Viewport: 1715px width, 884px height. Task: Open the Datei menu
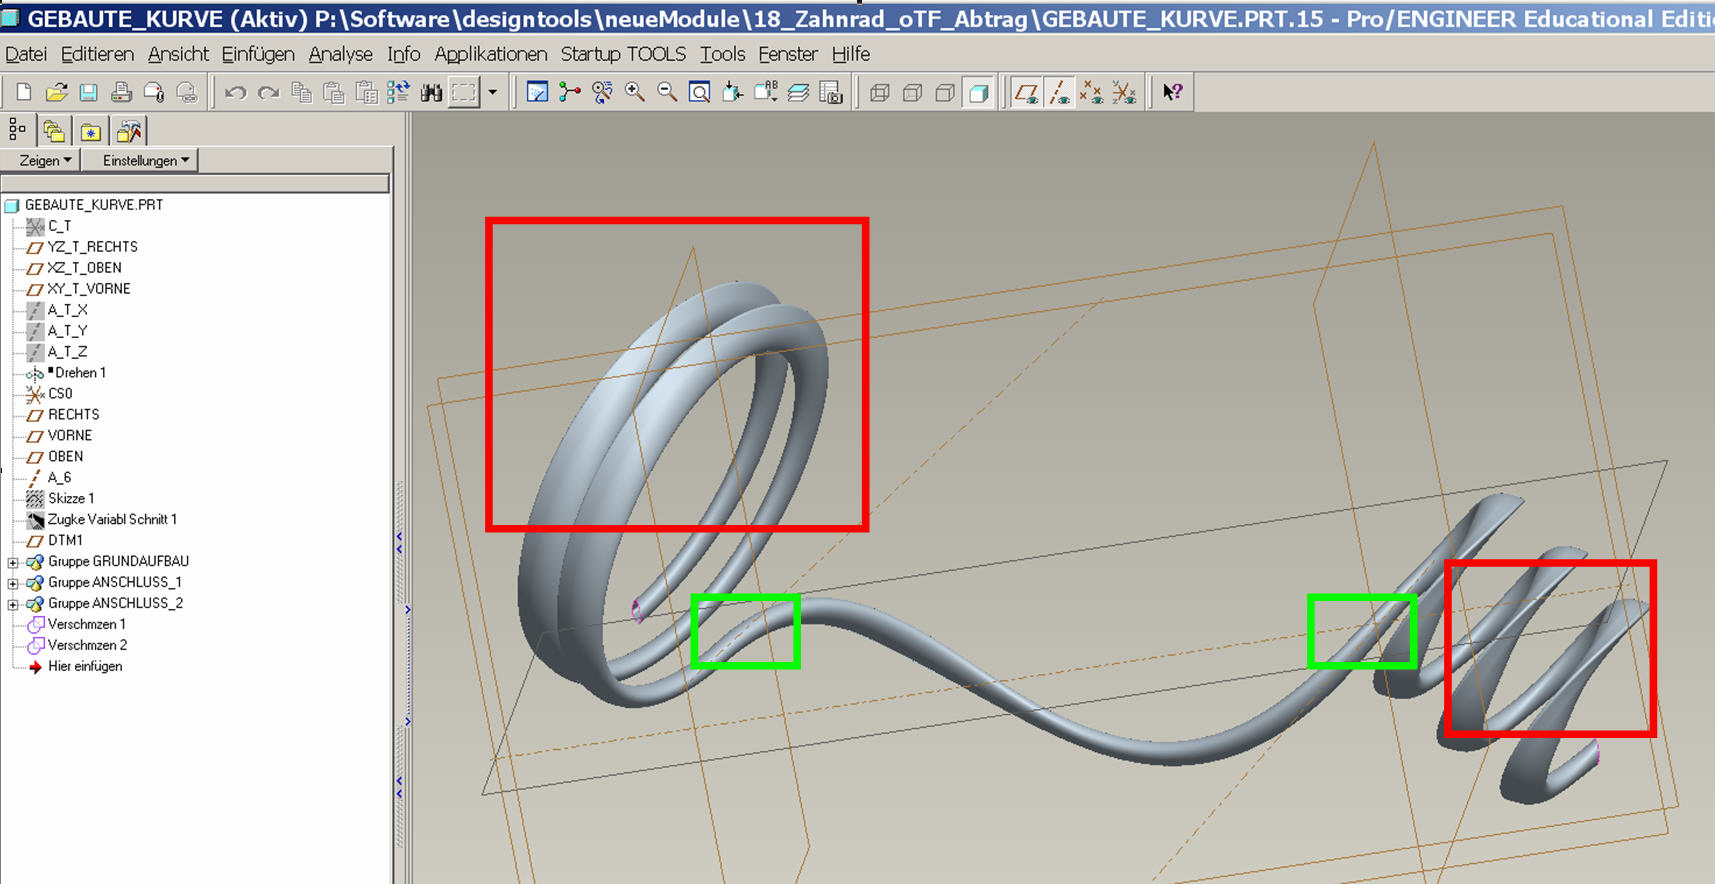click(x=26, y=54)
